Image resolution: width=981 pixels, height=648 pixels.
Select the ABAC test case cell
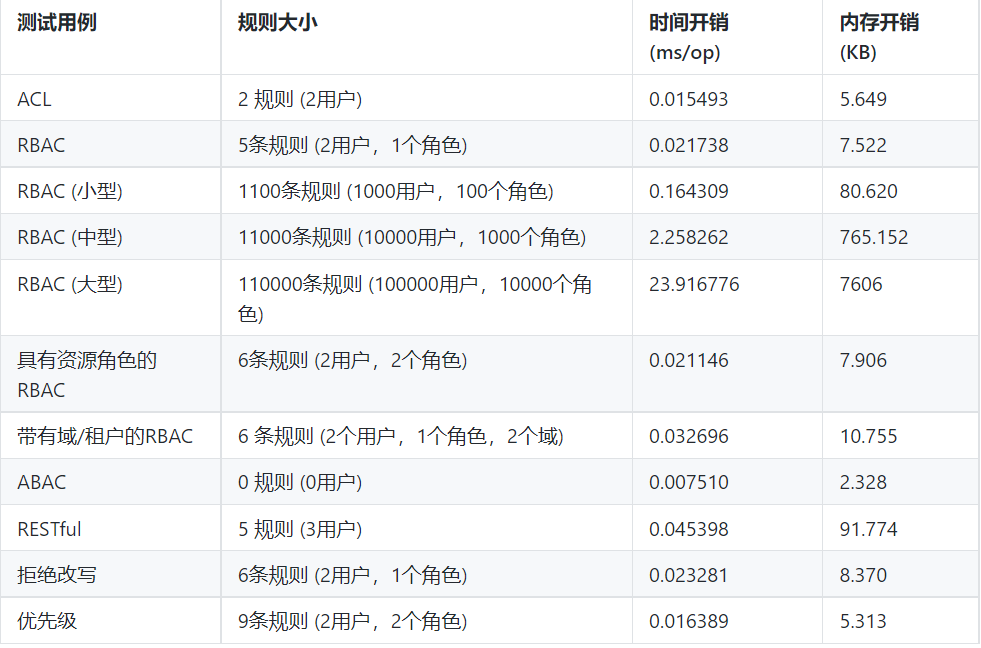coord(41,482)
